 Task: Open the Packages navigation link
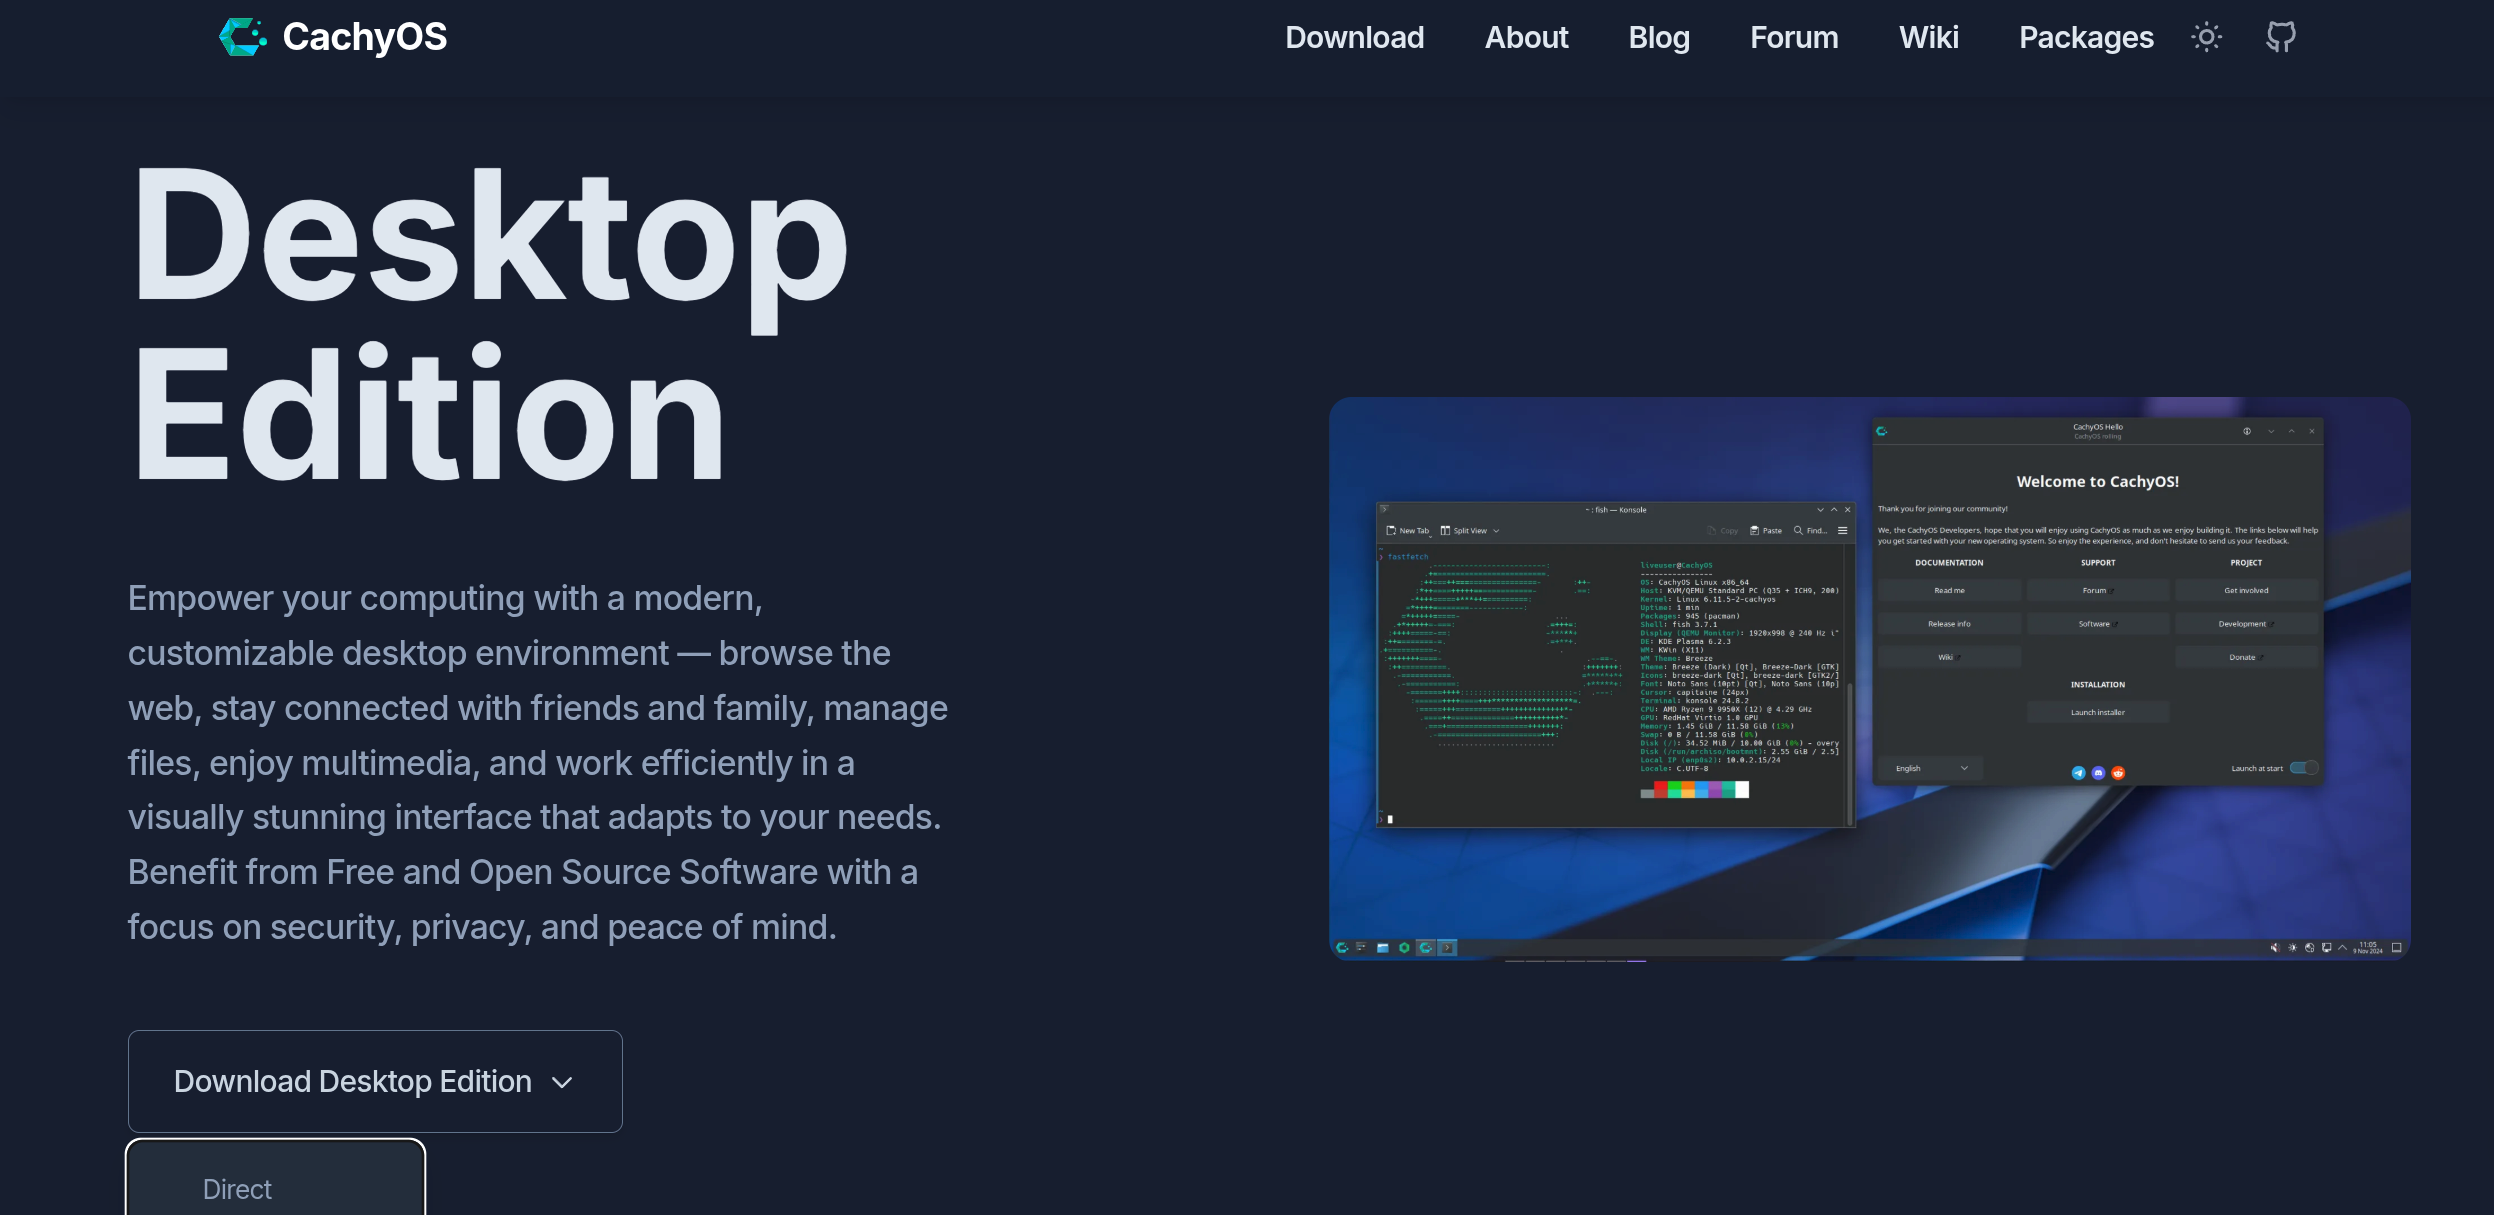[x=2085, y=37]
